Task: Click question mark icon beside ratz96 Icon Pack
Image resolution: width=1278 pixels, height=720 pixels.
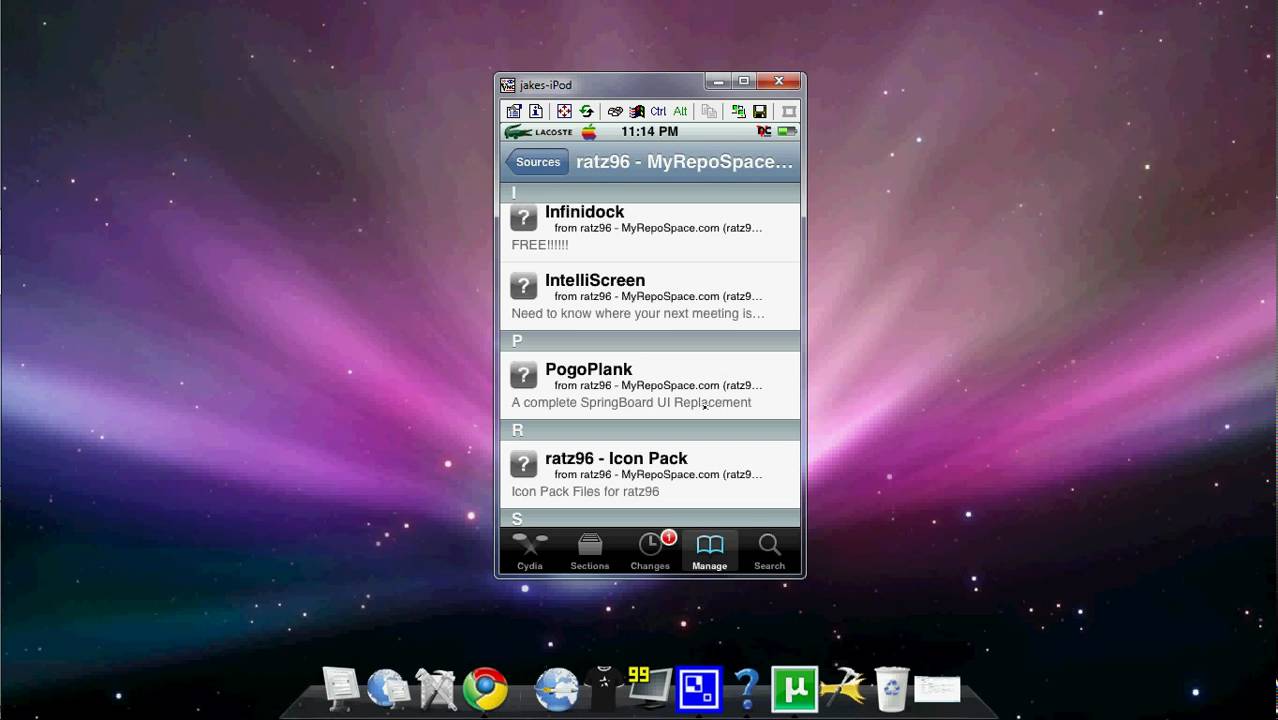Action: click(524, 464)
